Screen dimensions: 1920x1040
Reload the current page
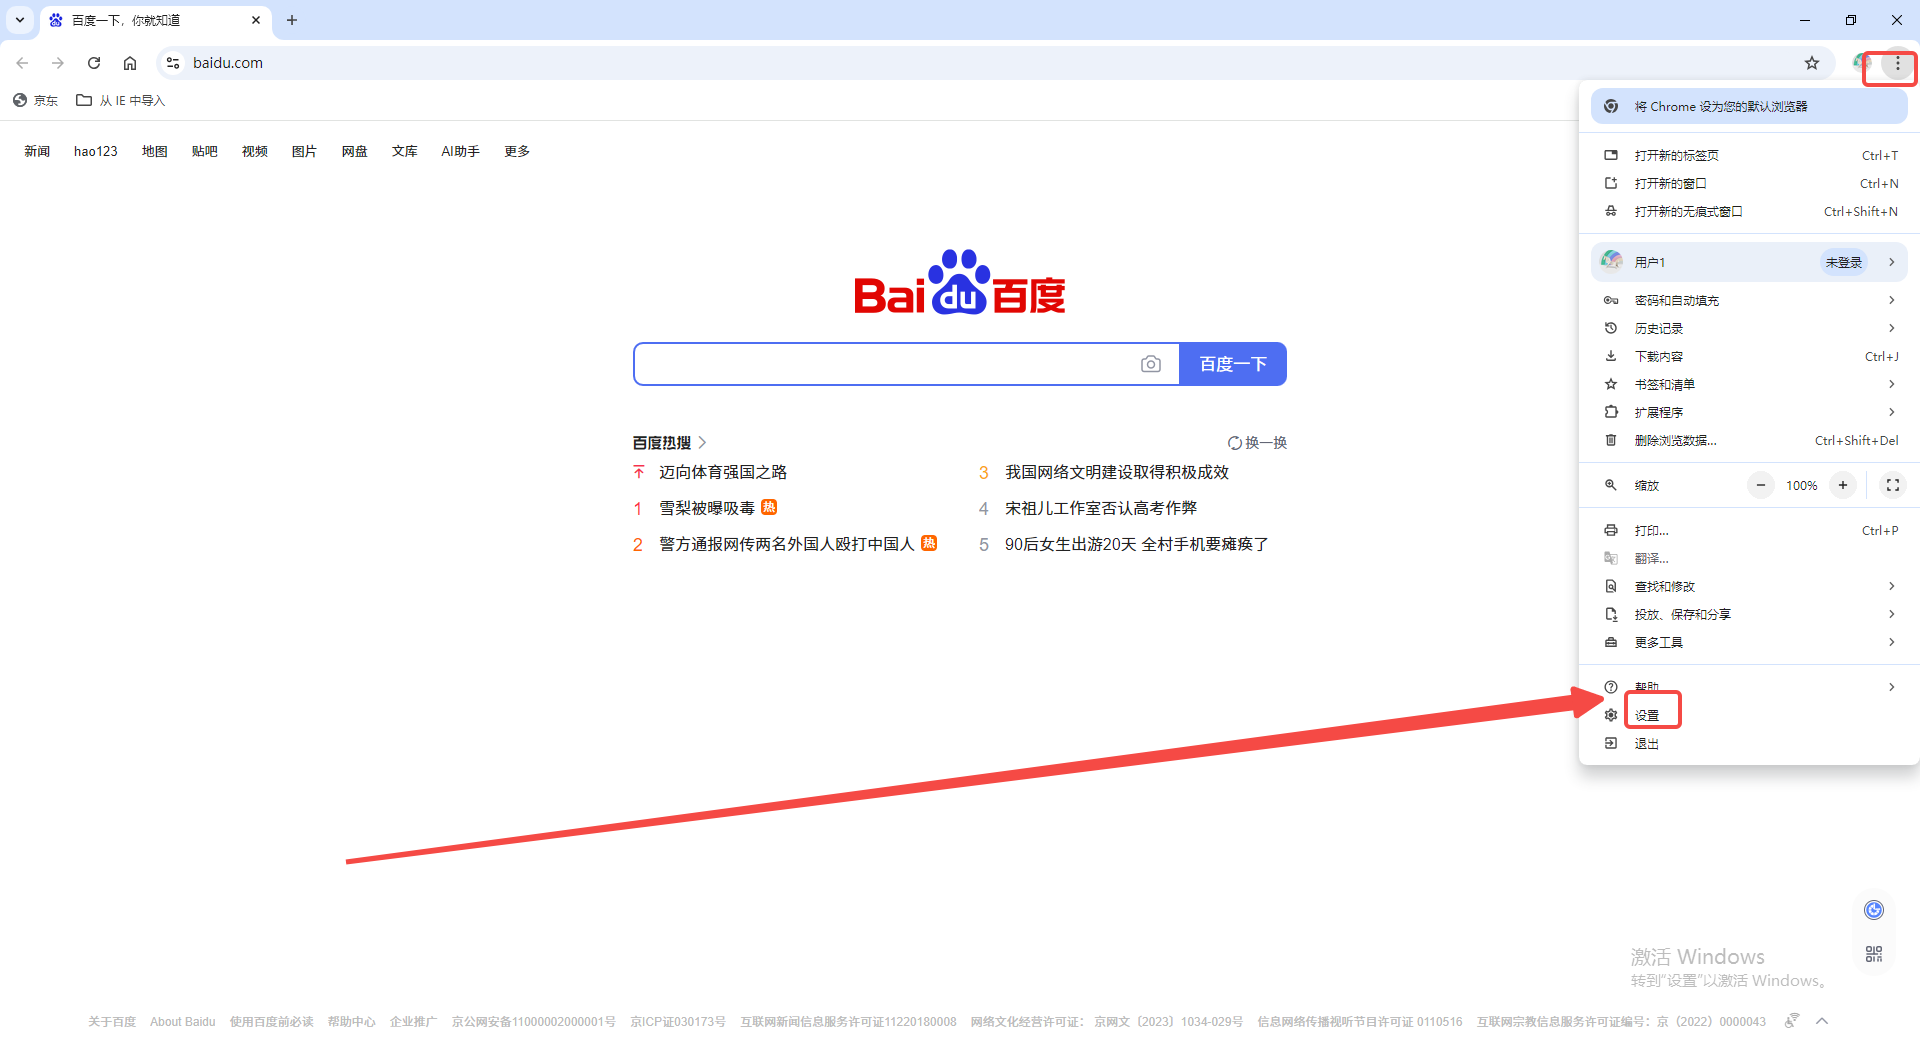click(x=94, y=63)
